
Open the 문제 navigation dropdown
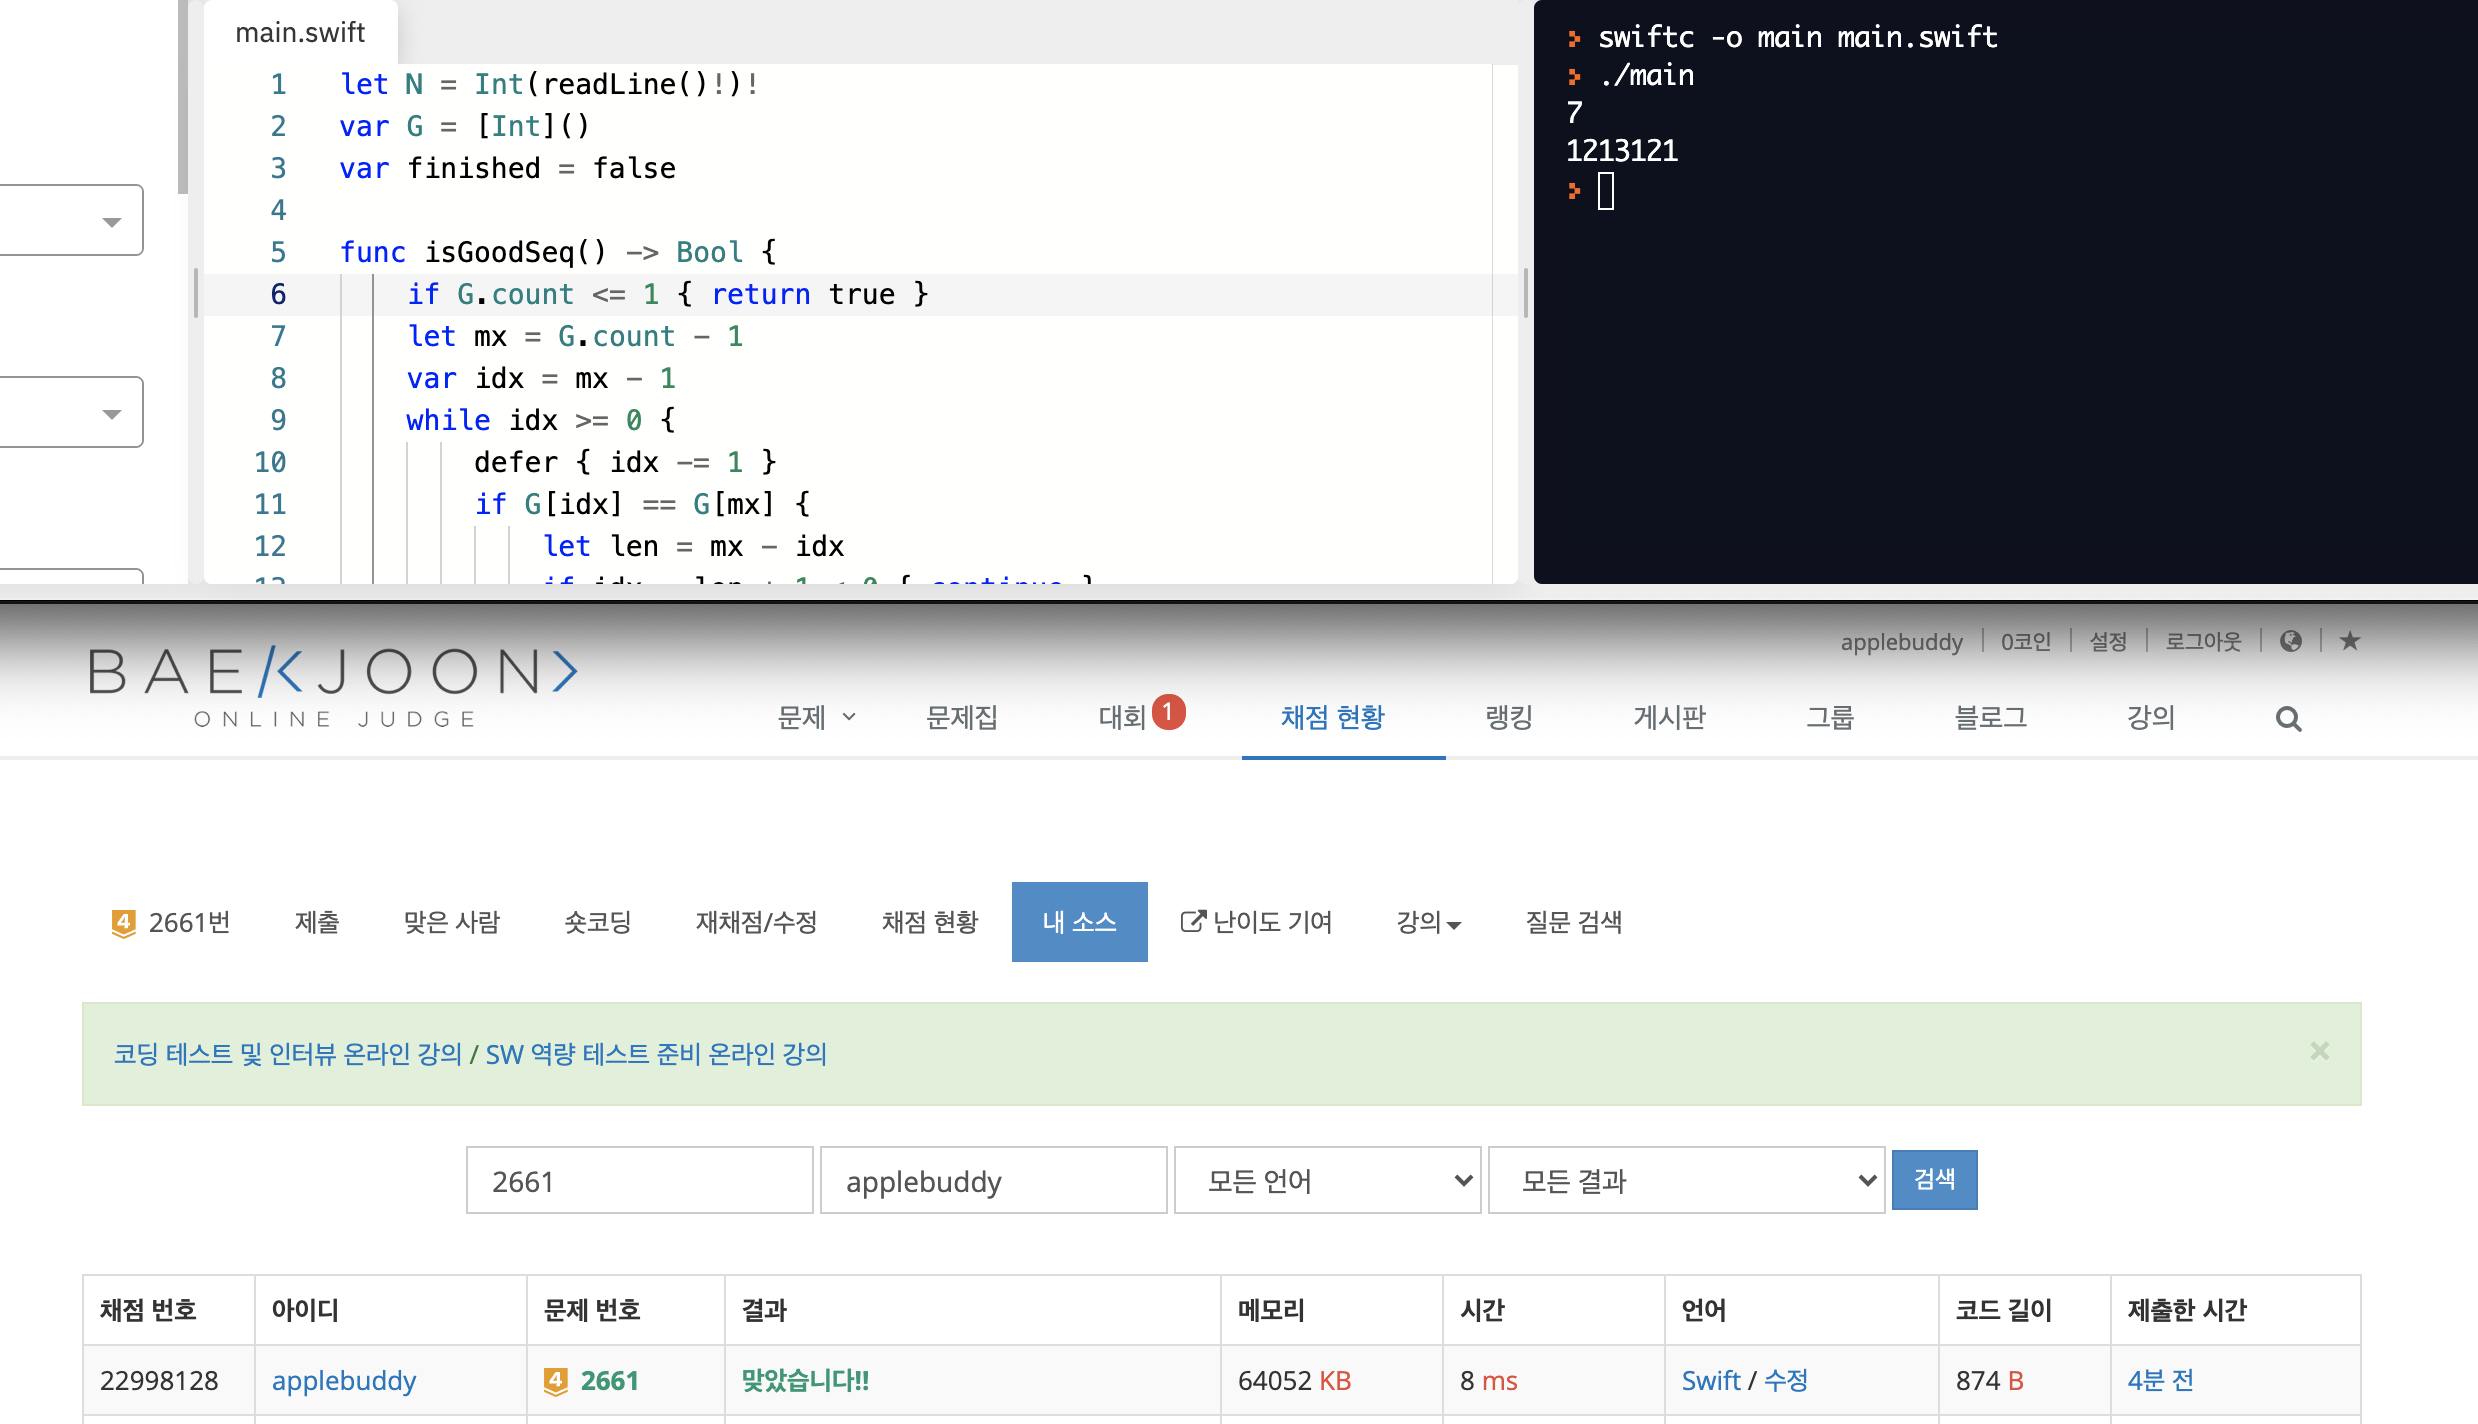click(816, 717)
